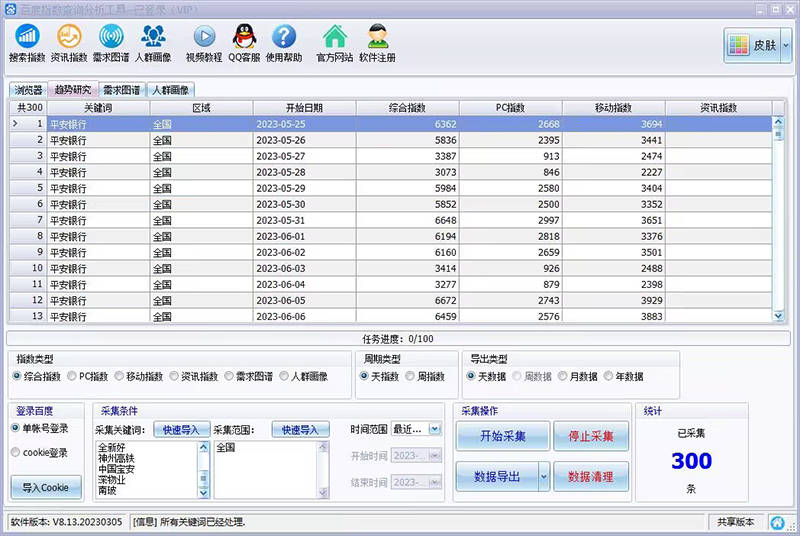Select 需求图谱 index type radio

(x=249, y=376)
